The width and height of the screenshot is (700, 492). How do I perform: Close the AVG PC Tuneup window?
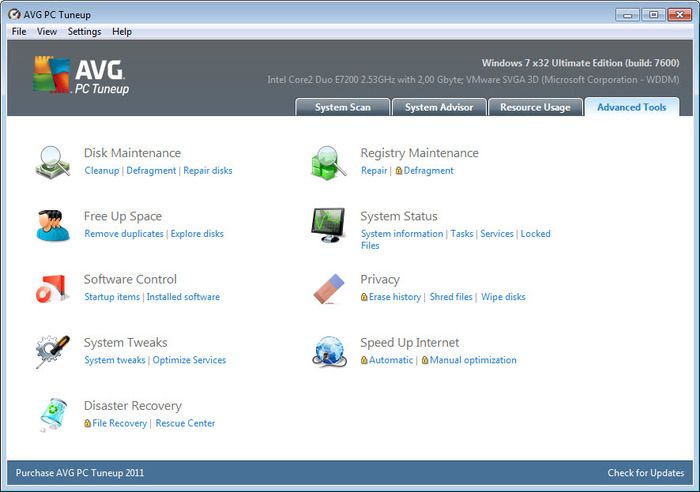tap(679, 15)
